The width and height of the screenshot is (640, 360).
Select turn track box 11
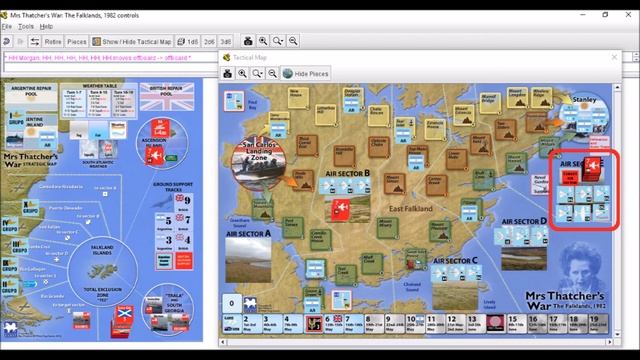(435, 323)
